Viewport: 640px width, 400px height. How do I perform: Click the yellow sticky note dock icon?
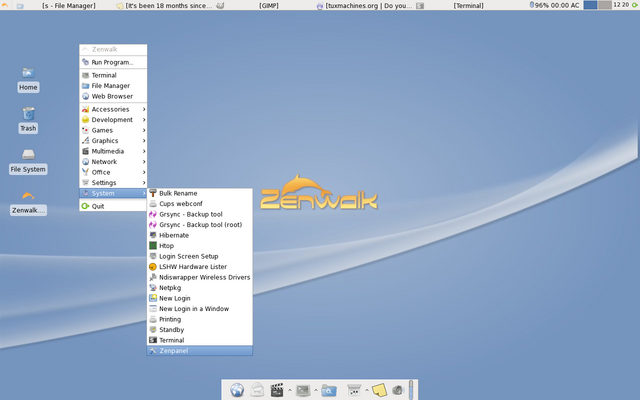[x=379, y=390]
